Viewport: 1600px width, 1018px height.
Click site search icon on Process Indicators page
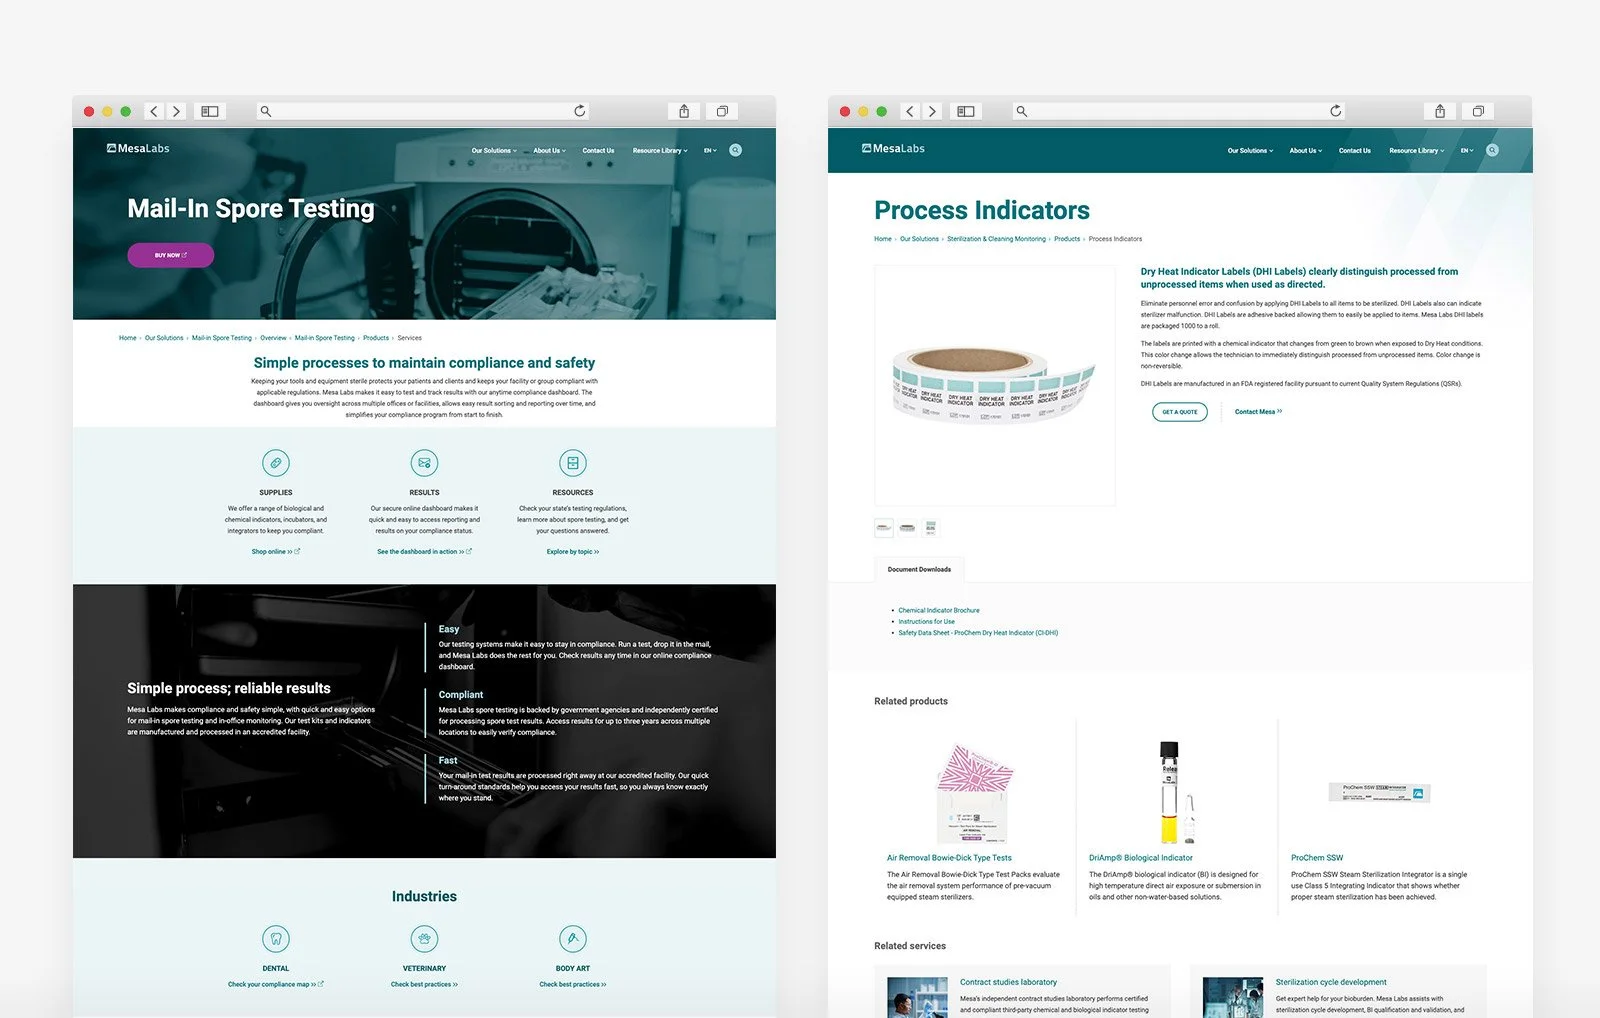(x=1492, y=150)
